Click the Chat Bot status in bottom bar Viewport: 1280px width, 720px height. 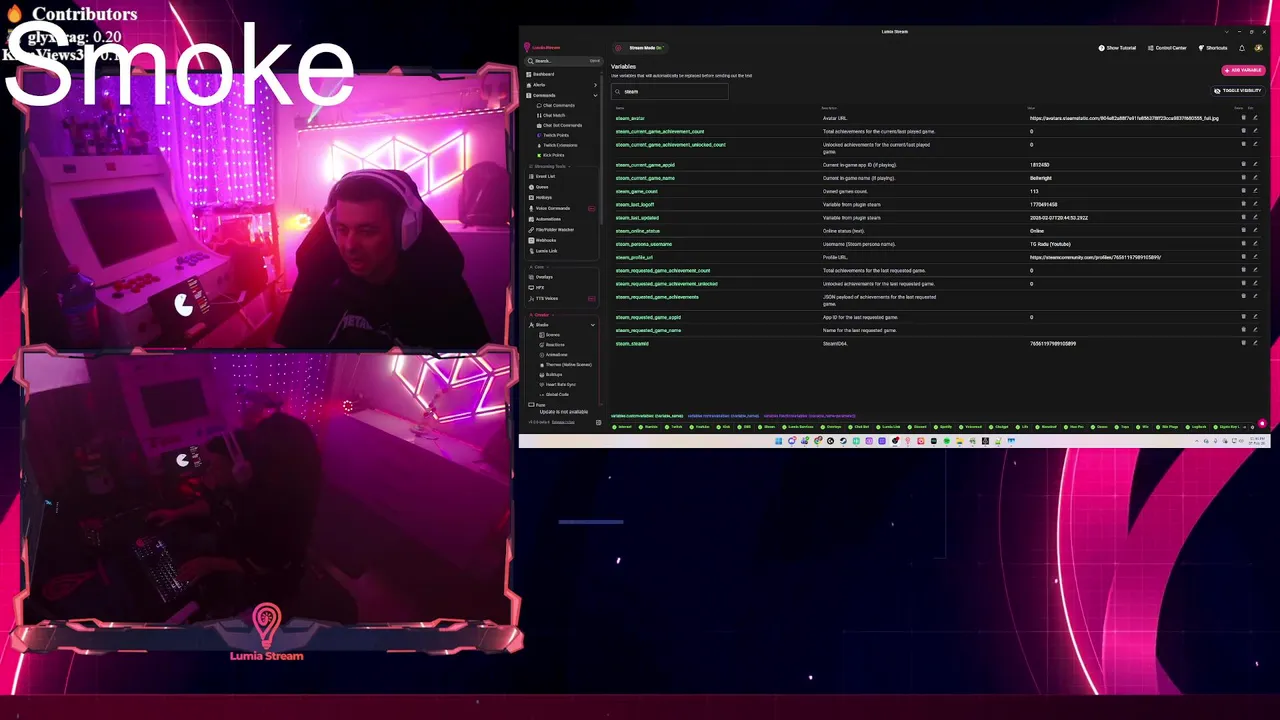(x=859, y=427)
